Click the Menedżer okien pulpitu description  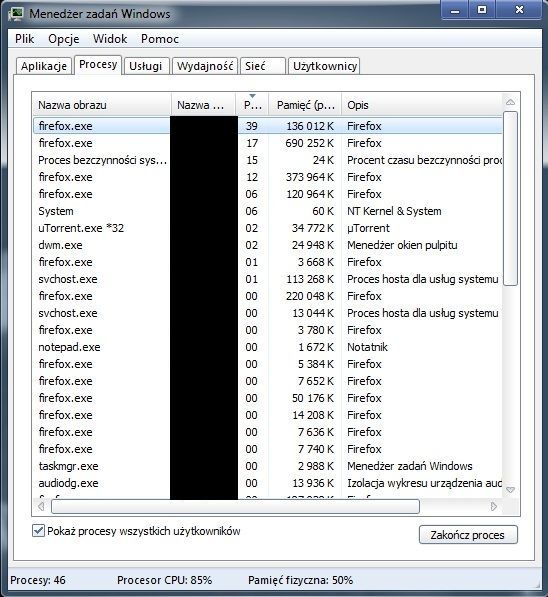coord(402,245)
